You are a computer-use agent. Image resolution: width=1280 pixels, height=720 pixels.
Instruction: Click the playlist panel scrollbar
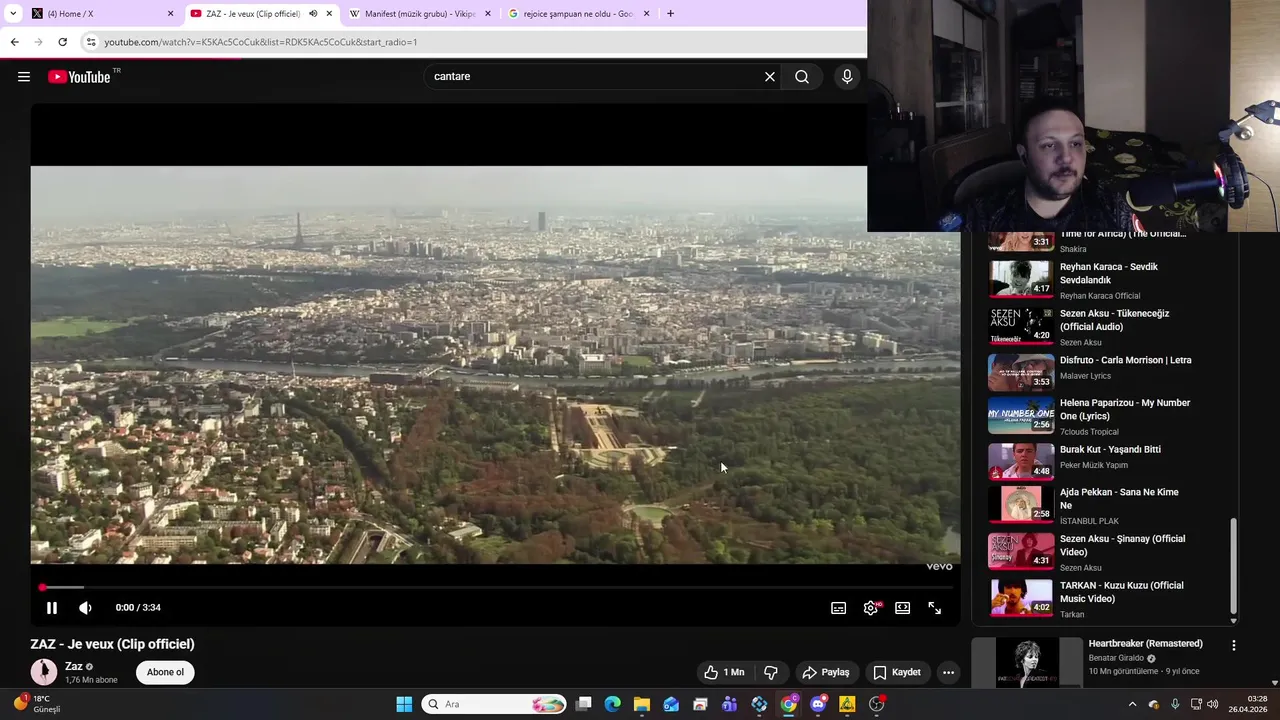coord(1233,565)
